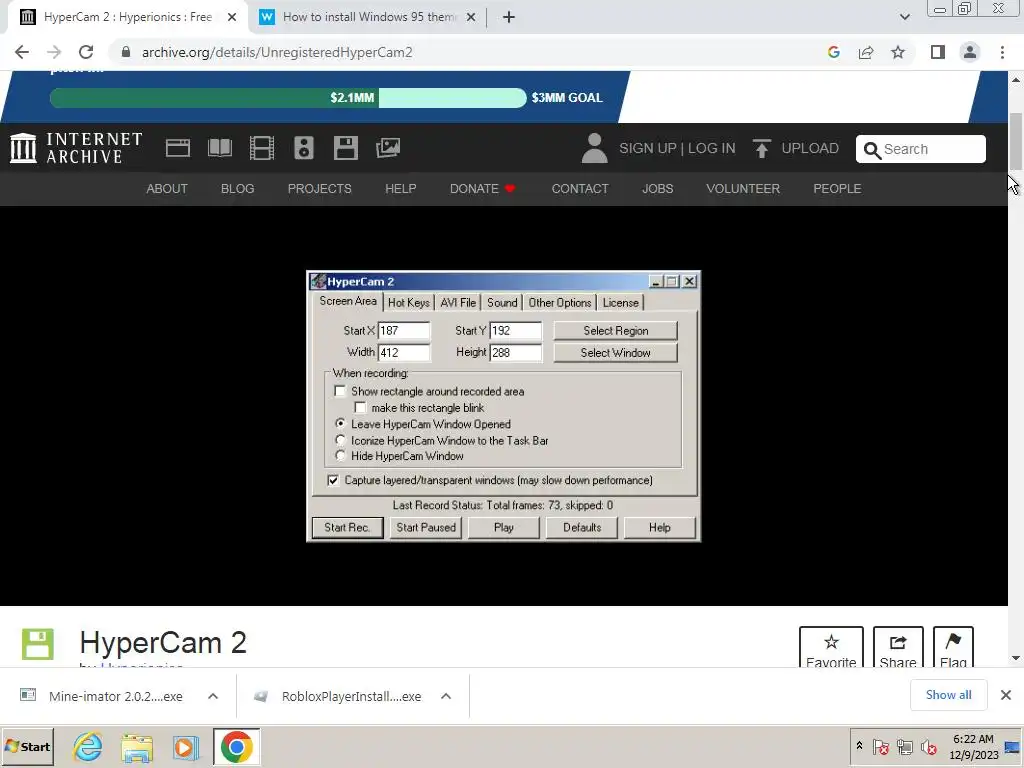Viewport: 1024px width, 768px height.
Task: Share this page via address bar icon
Action: [866, 52]
